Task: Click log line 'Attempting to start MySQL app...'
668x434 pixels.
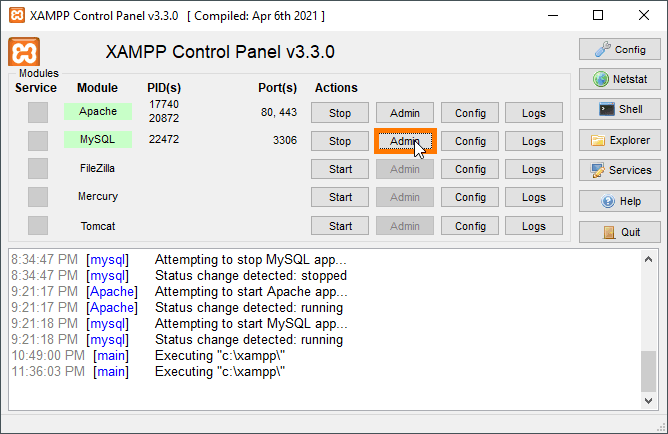Action: coord(251,323)
